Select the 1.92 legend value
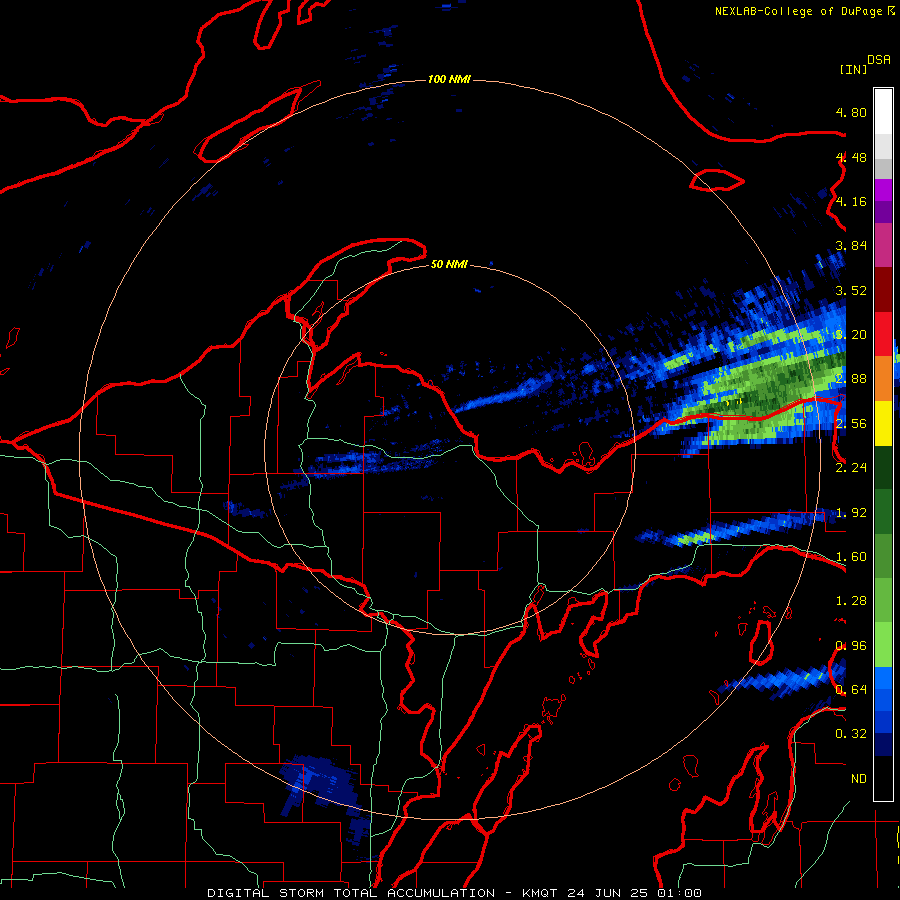The width and height of the screenshot is (900, 900). [851, 513]
